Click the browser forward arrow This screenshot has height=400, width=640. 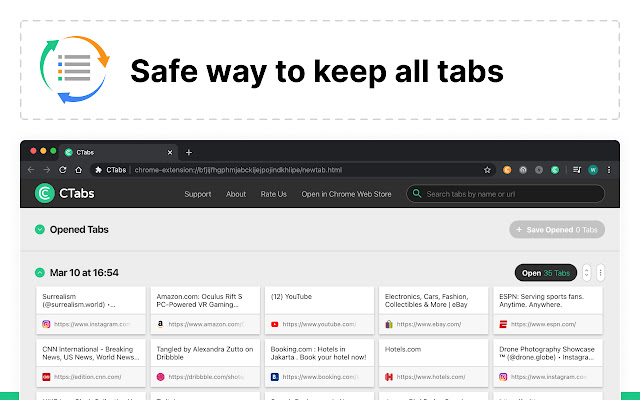pyautogui.click(x=47, y=170)
